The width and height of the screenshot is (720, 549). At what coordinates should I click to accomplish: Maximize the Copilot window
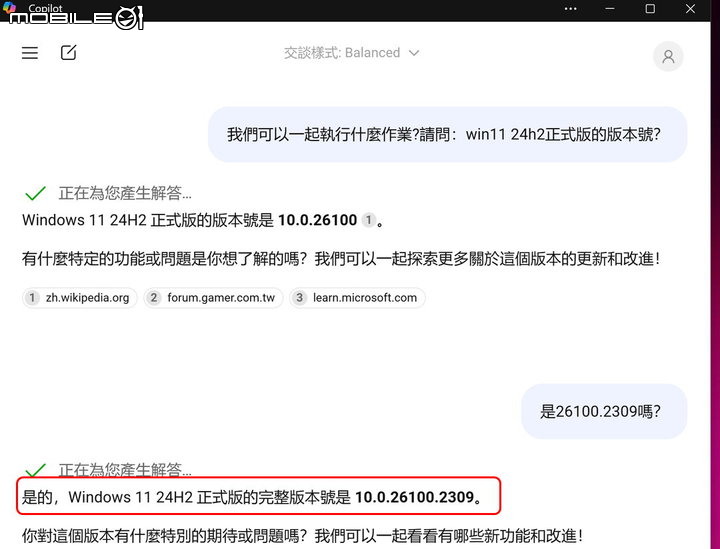pos(650,9)
